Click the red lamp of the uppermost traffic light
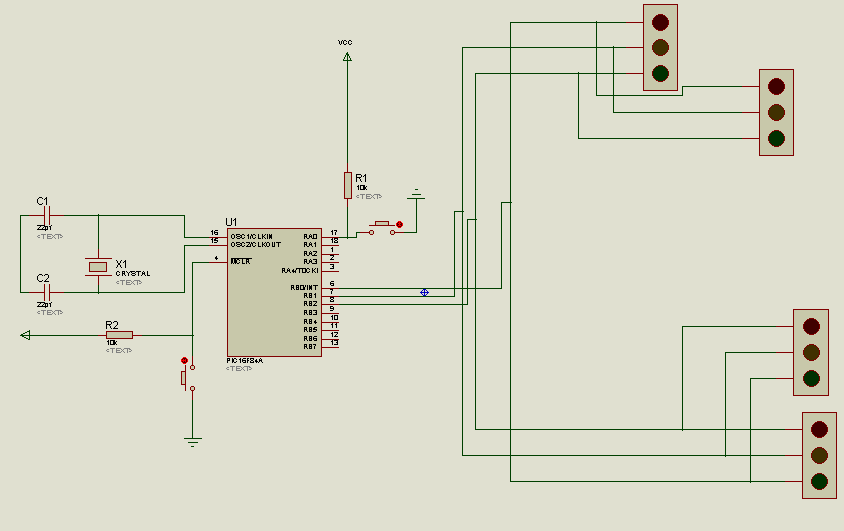Screen dimensions: 844x531 660,22
